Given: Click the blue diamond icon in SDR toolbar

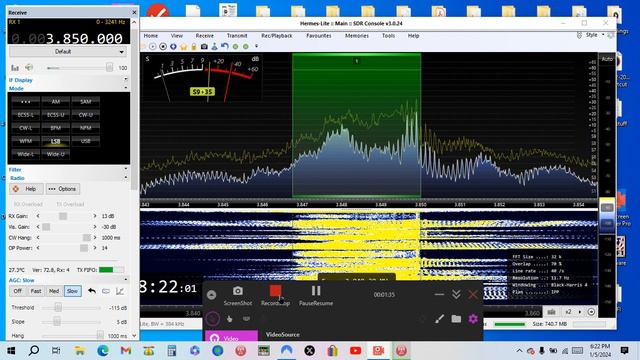Looking at the screenshot, I should 173,47.
